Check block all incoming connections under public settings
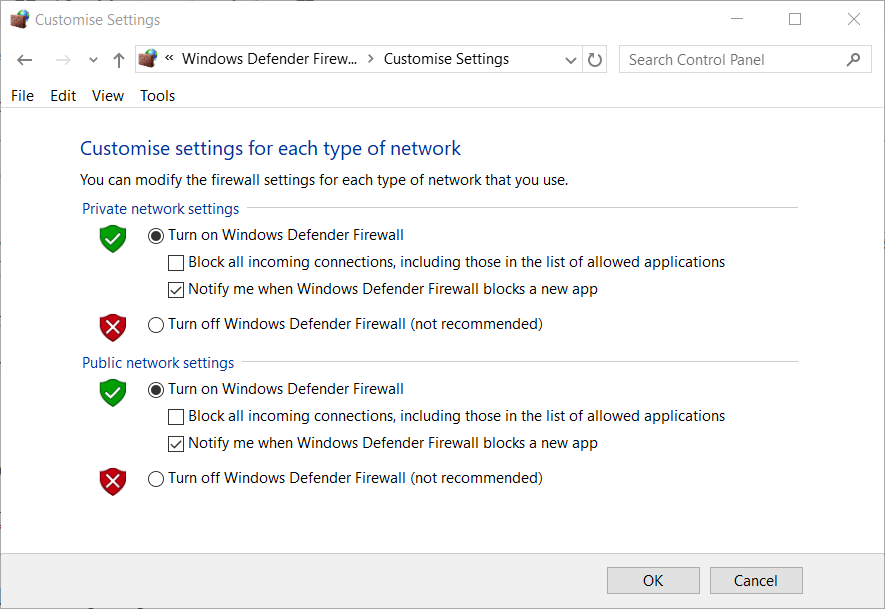 pyautogui.click(x=176, y=416)
